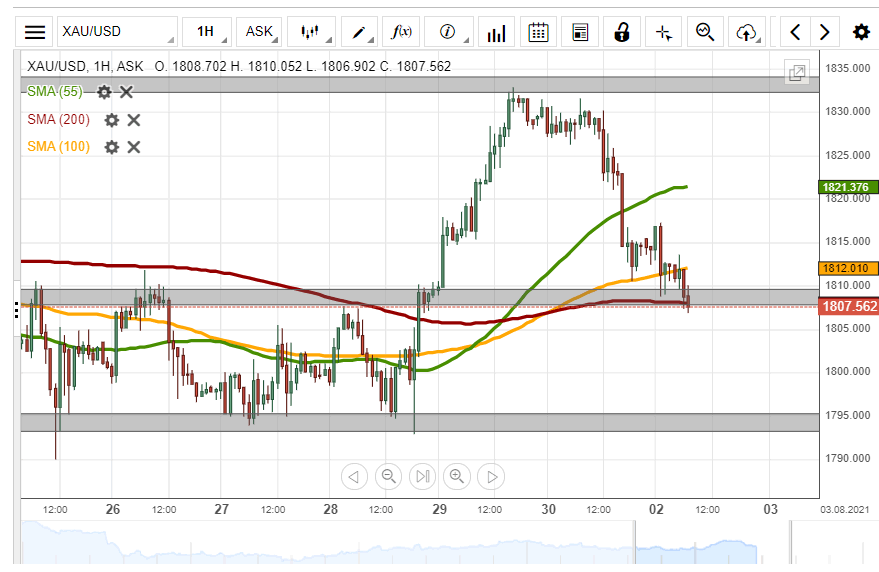
Task: Open SMA (55) settings gear
Action: (x=104, y=92)
